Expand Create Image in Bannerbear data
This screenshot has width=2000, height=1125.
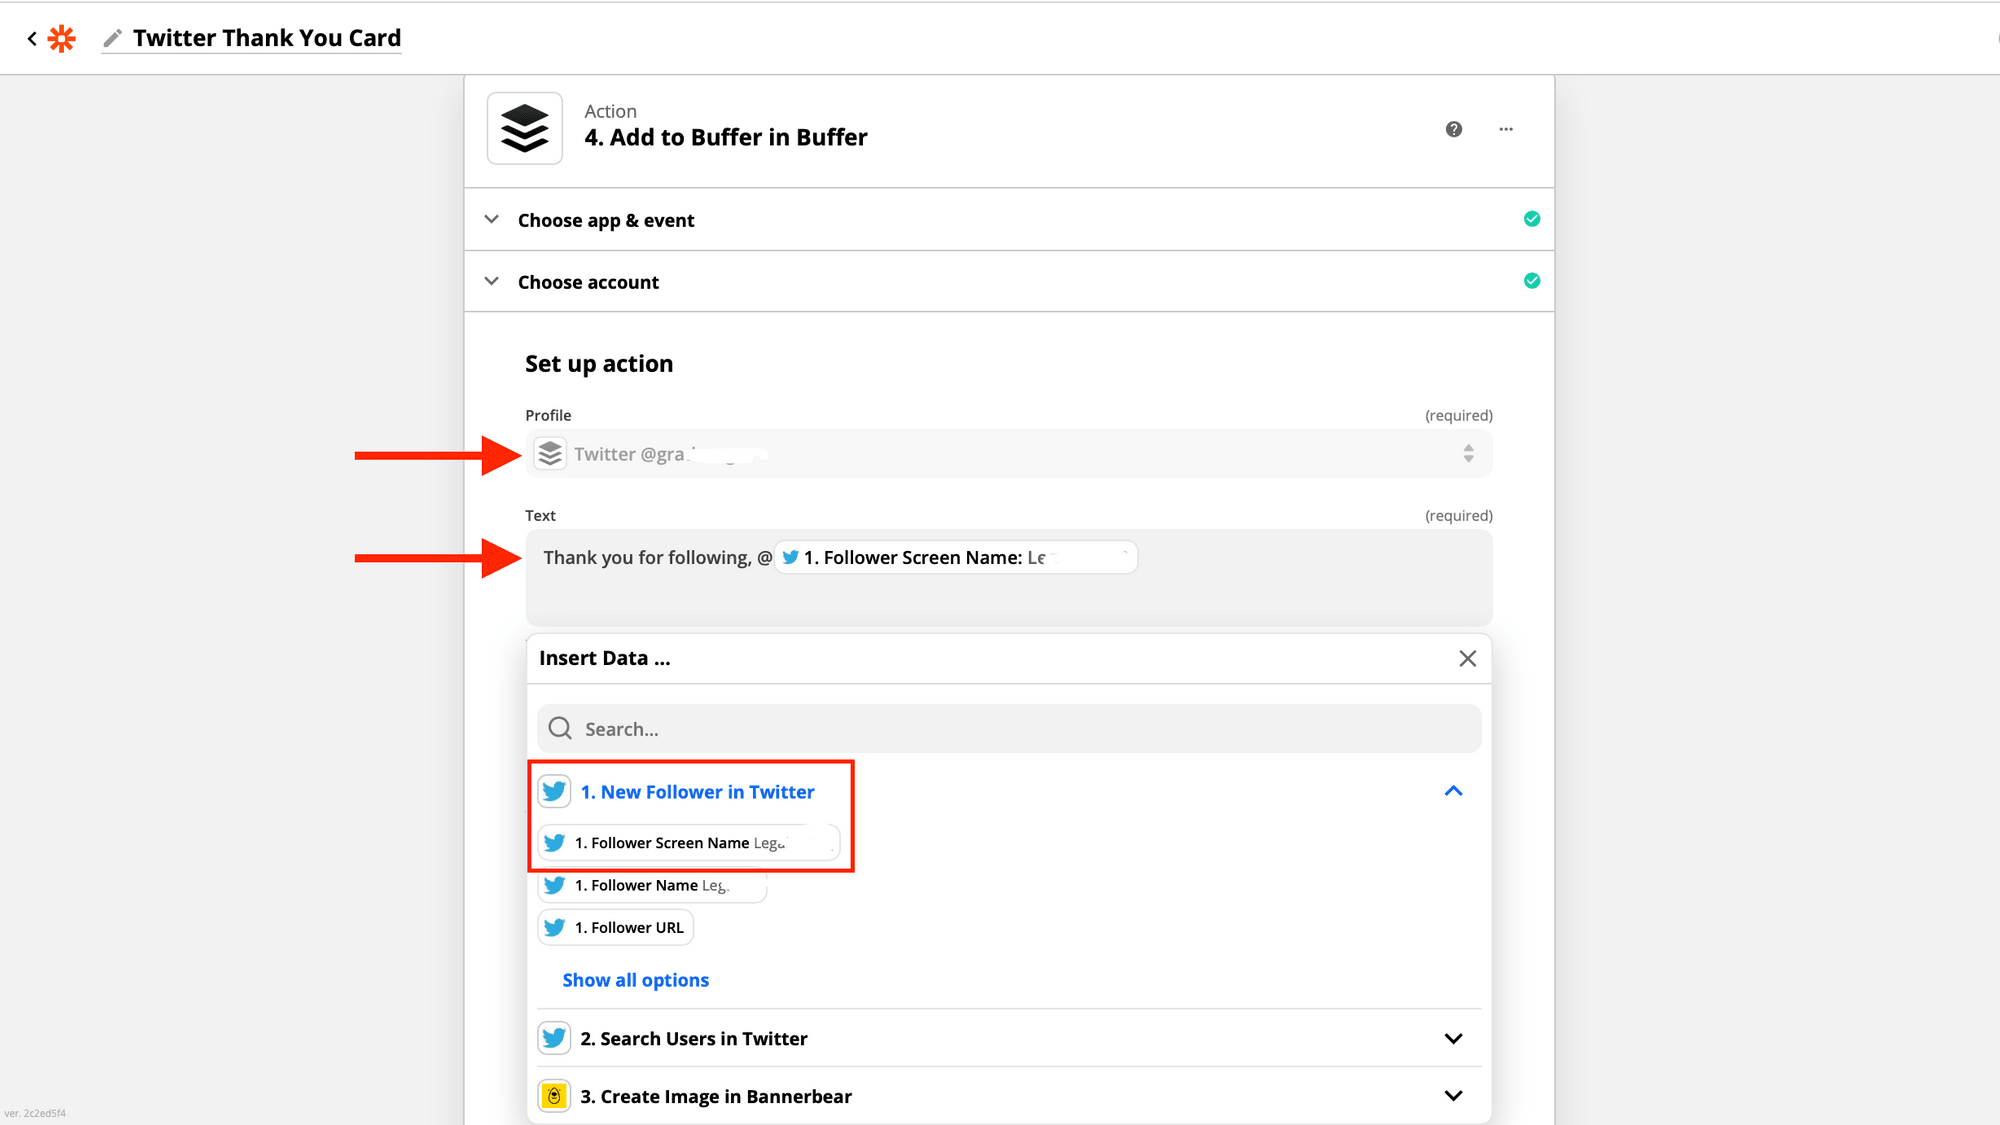(x=1453, y=1096)
